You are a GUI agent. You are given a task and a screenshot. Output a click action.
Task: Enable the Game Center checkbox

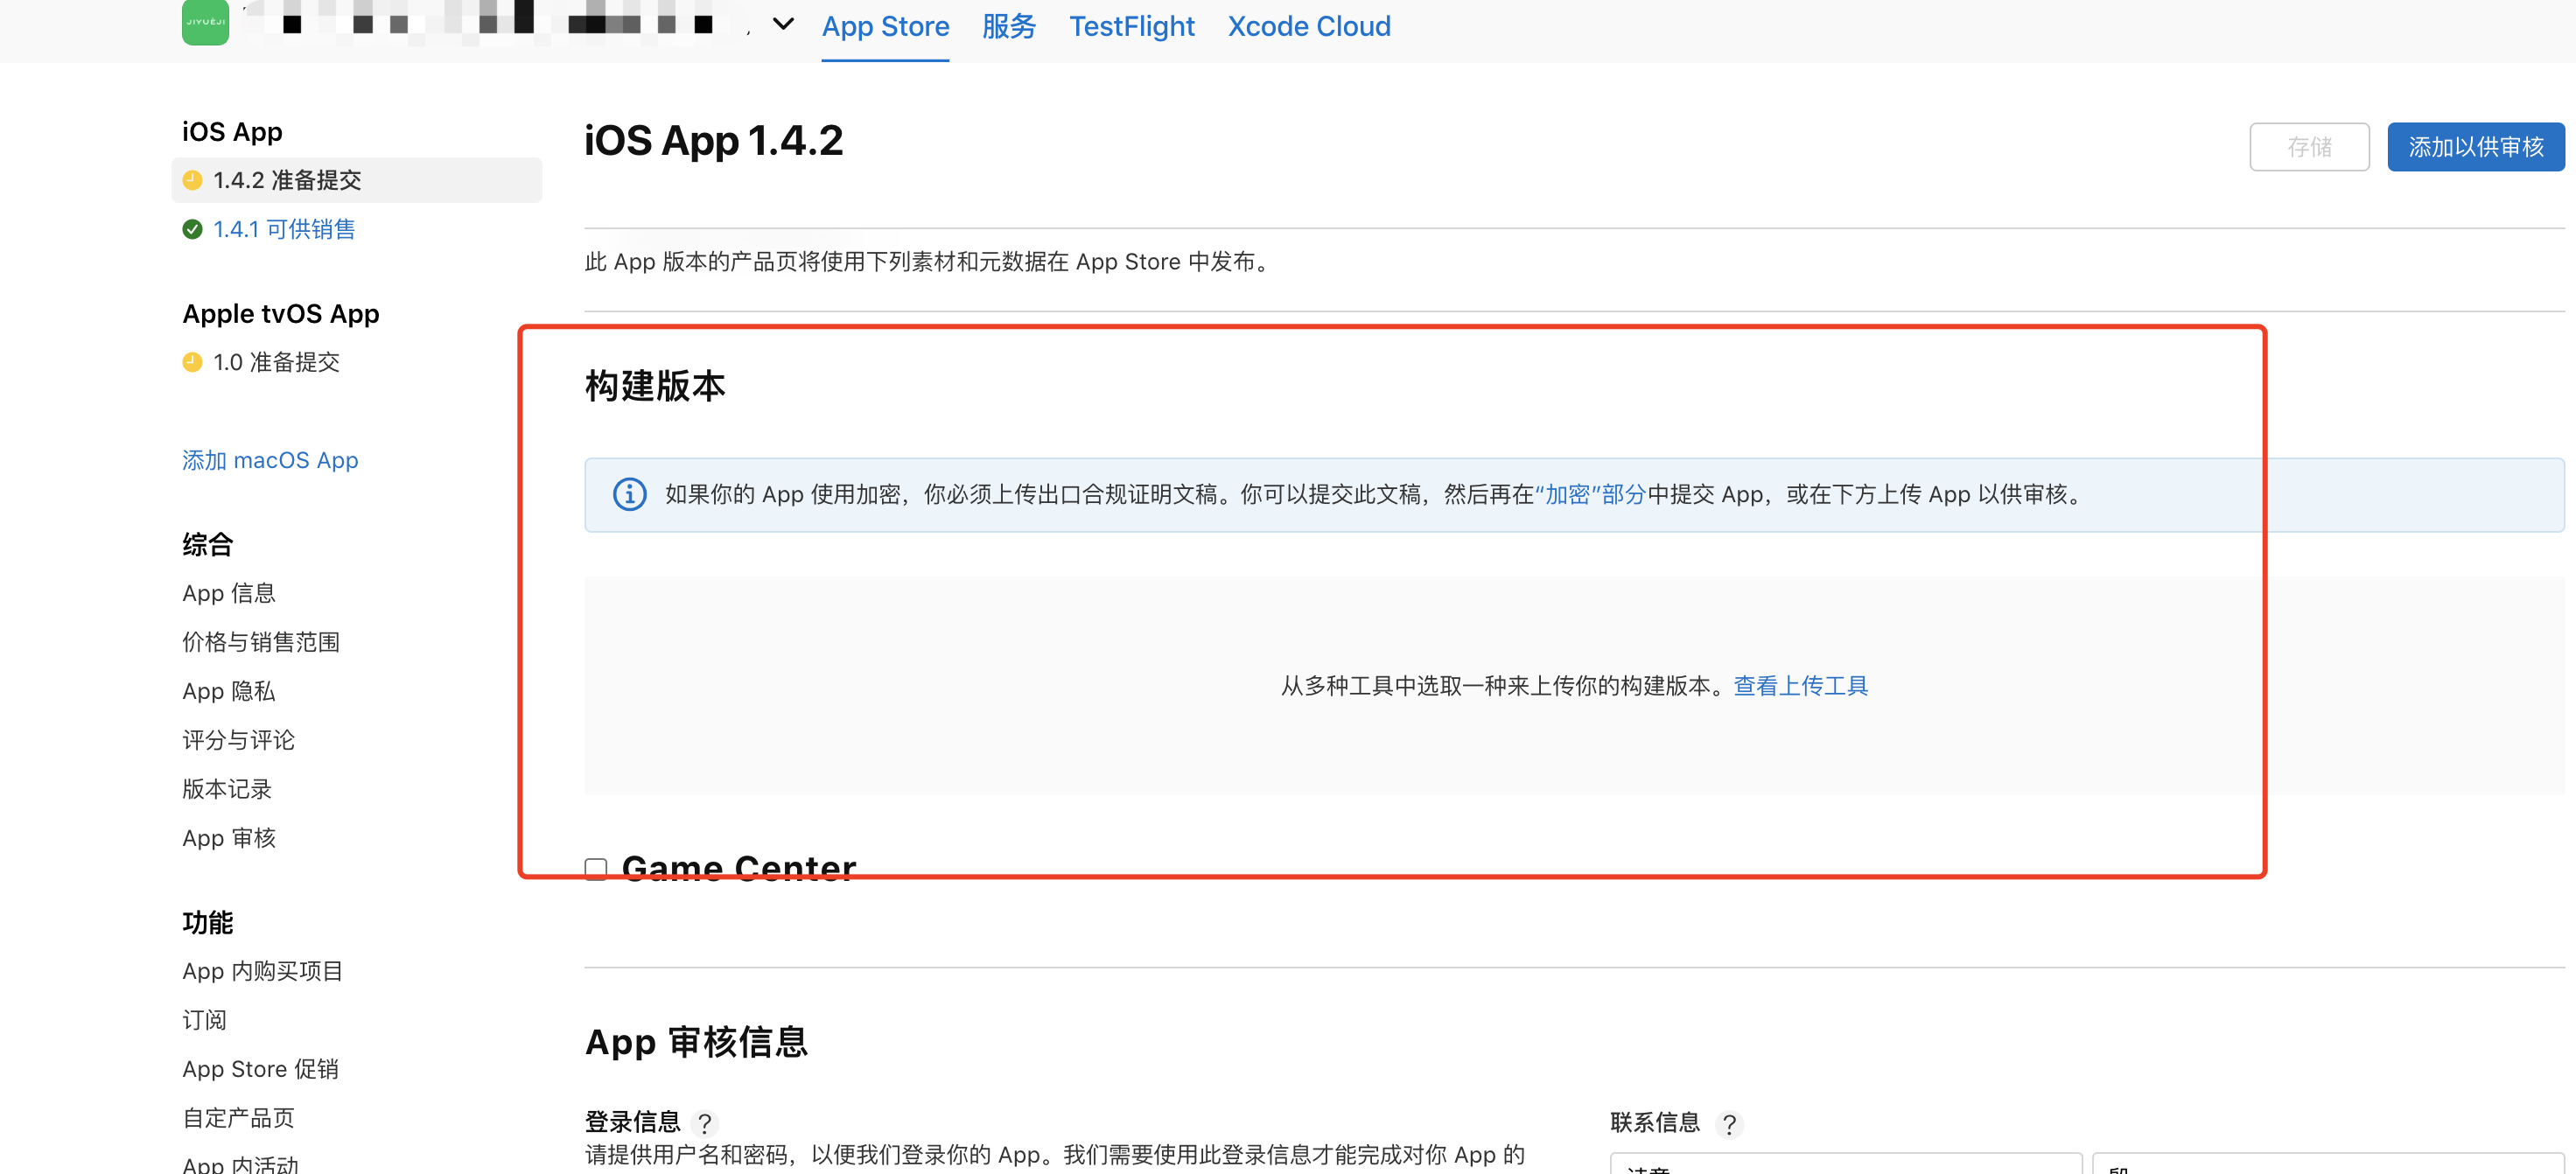pos(596,868)
